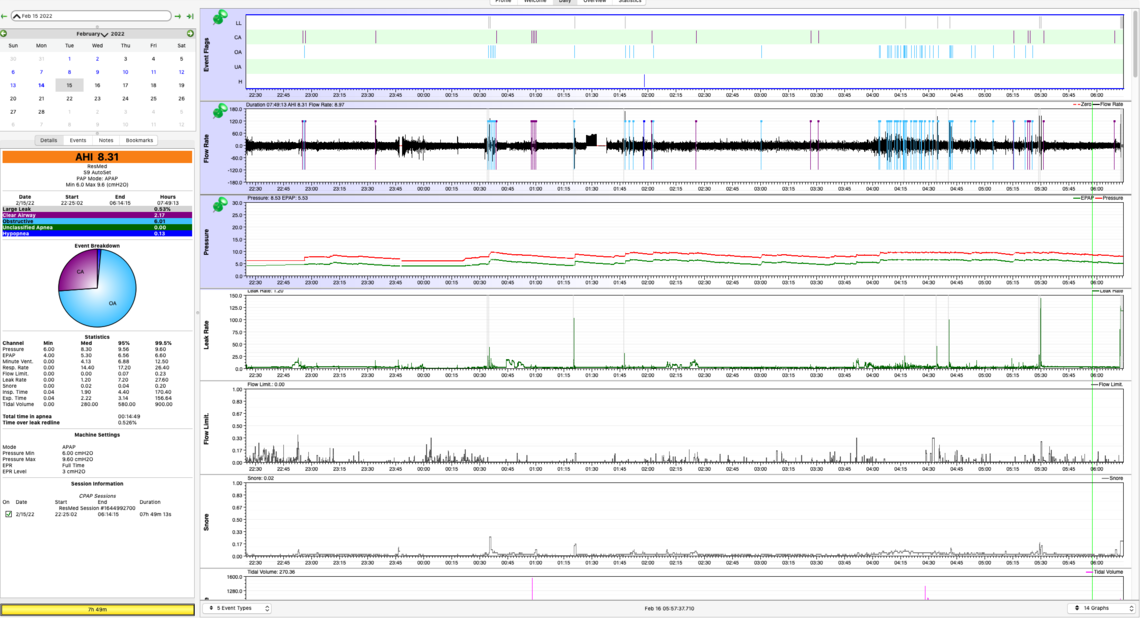Image resolution: width=1140 pixels, height=619 pixels.
Task: Switch to the Details tab
Action: tap(49, 140)
